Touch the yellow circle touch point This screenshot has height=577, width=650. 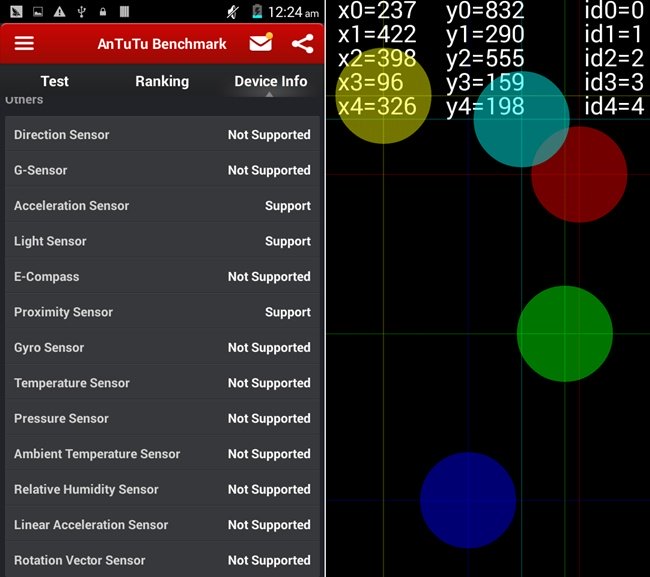383,96
